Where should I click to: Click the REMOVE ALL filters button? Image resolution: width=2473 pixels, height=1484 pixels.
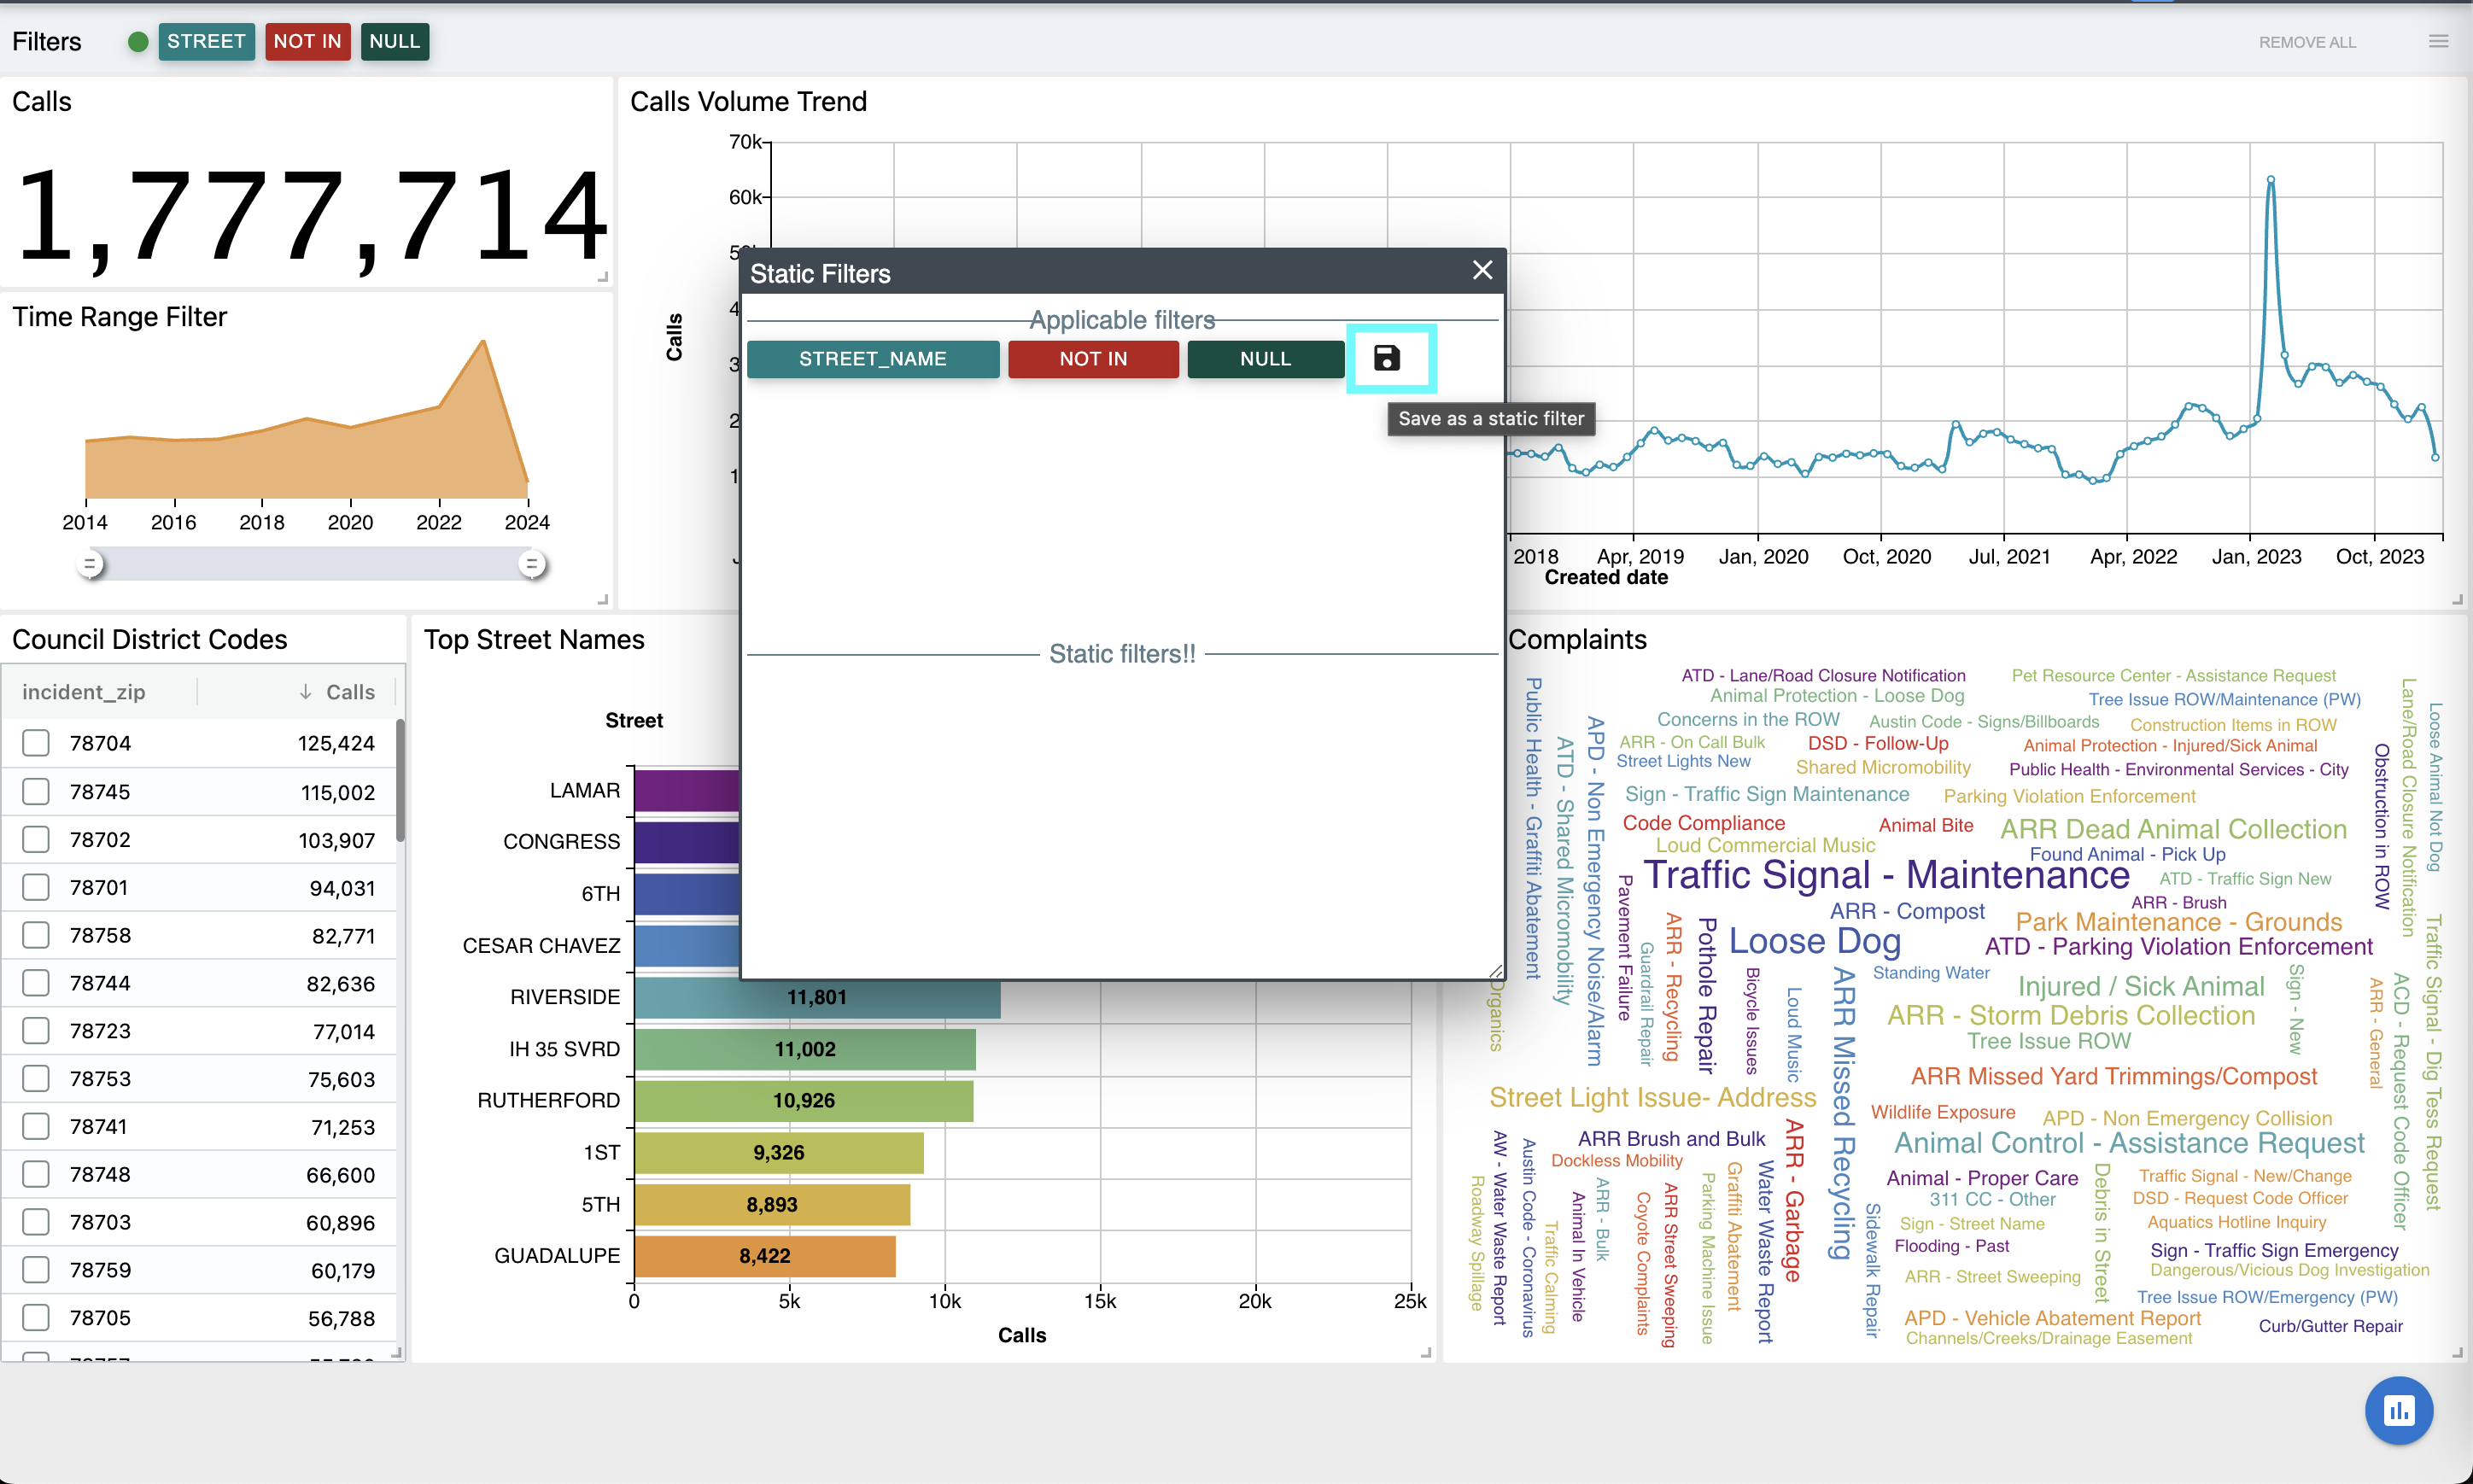click(2307, 42)
